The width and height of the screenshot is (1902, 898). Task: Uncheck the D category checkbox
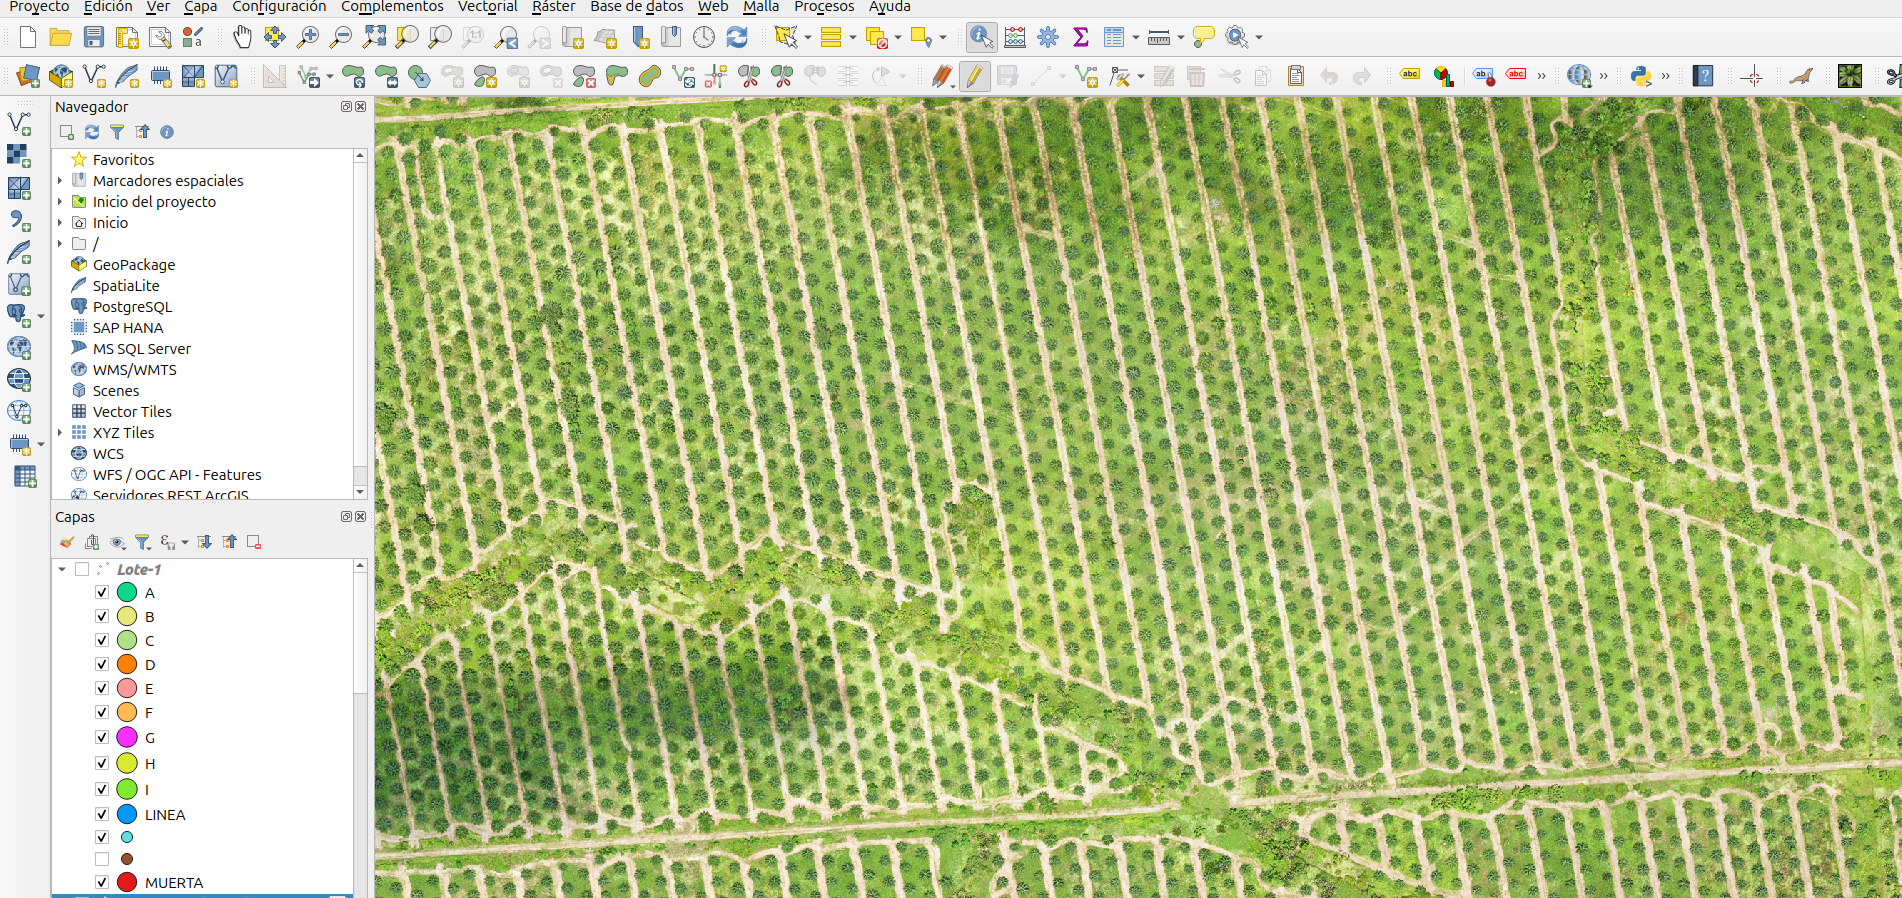coord(102,664)
